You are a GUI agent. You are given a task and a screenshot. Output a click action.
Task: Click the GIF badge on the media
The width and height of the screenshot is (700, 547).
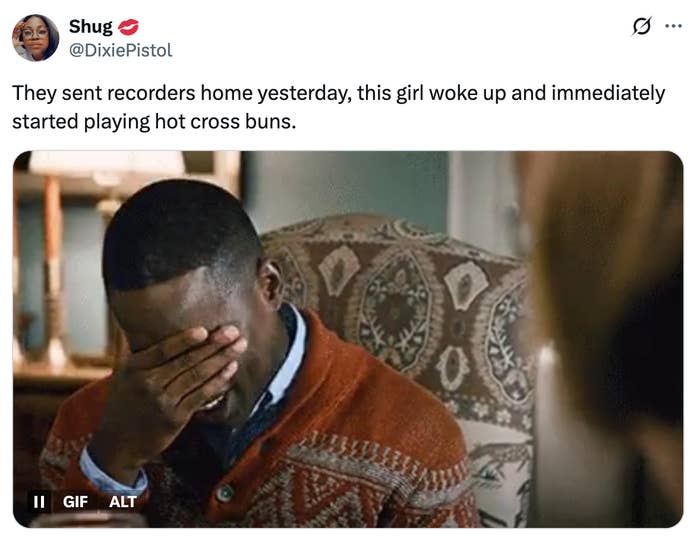coord(75,502)
